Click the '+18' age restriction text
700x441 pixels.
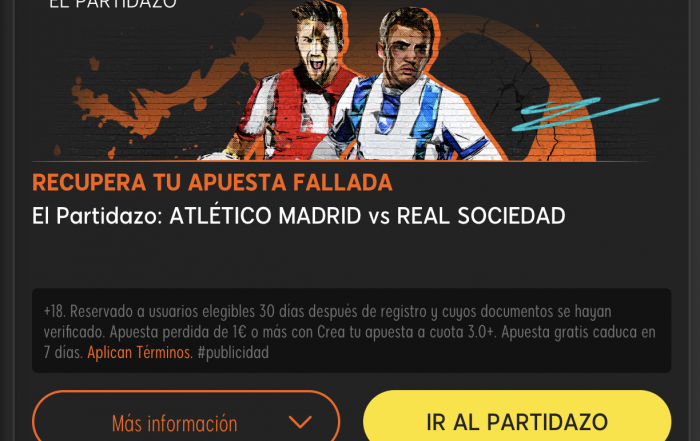tap(54, 312)
